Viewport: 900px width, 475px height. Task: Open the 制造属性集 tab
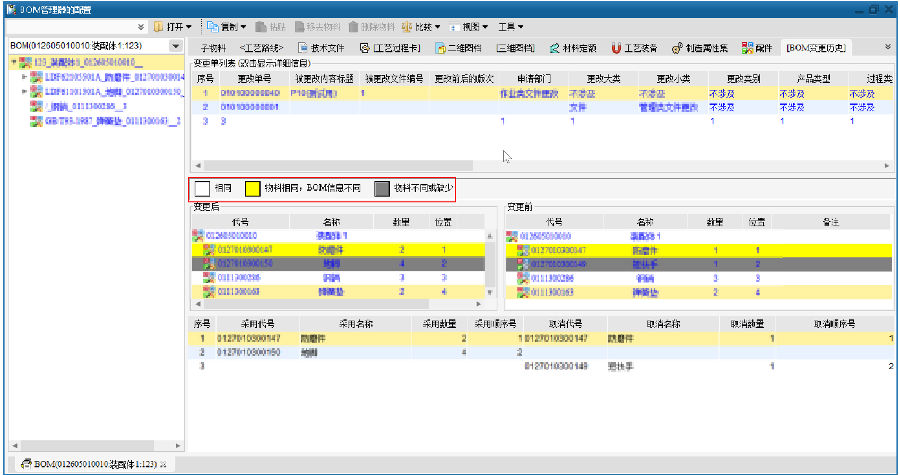click(x=700, y=48)
